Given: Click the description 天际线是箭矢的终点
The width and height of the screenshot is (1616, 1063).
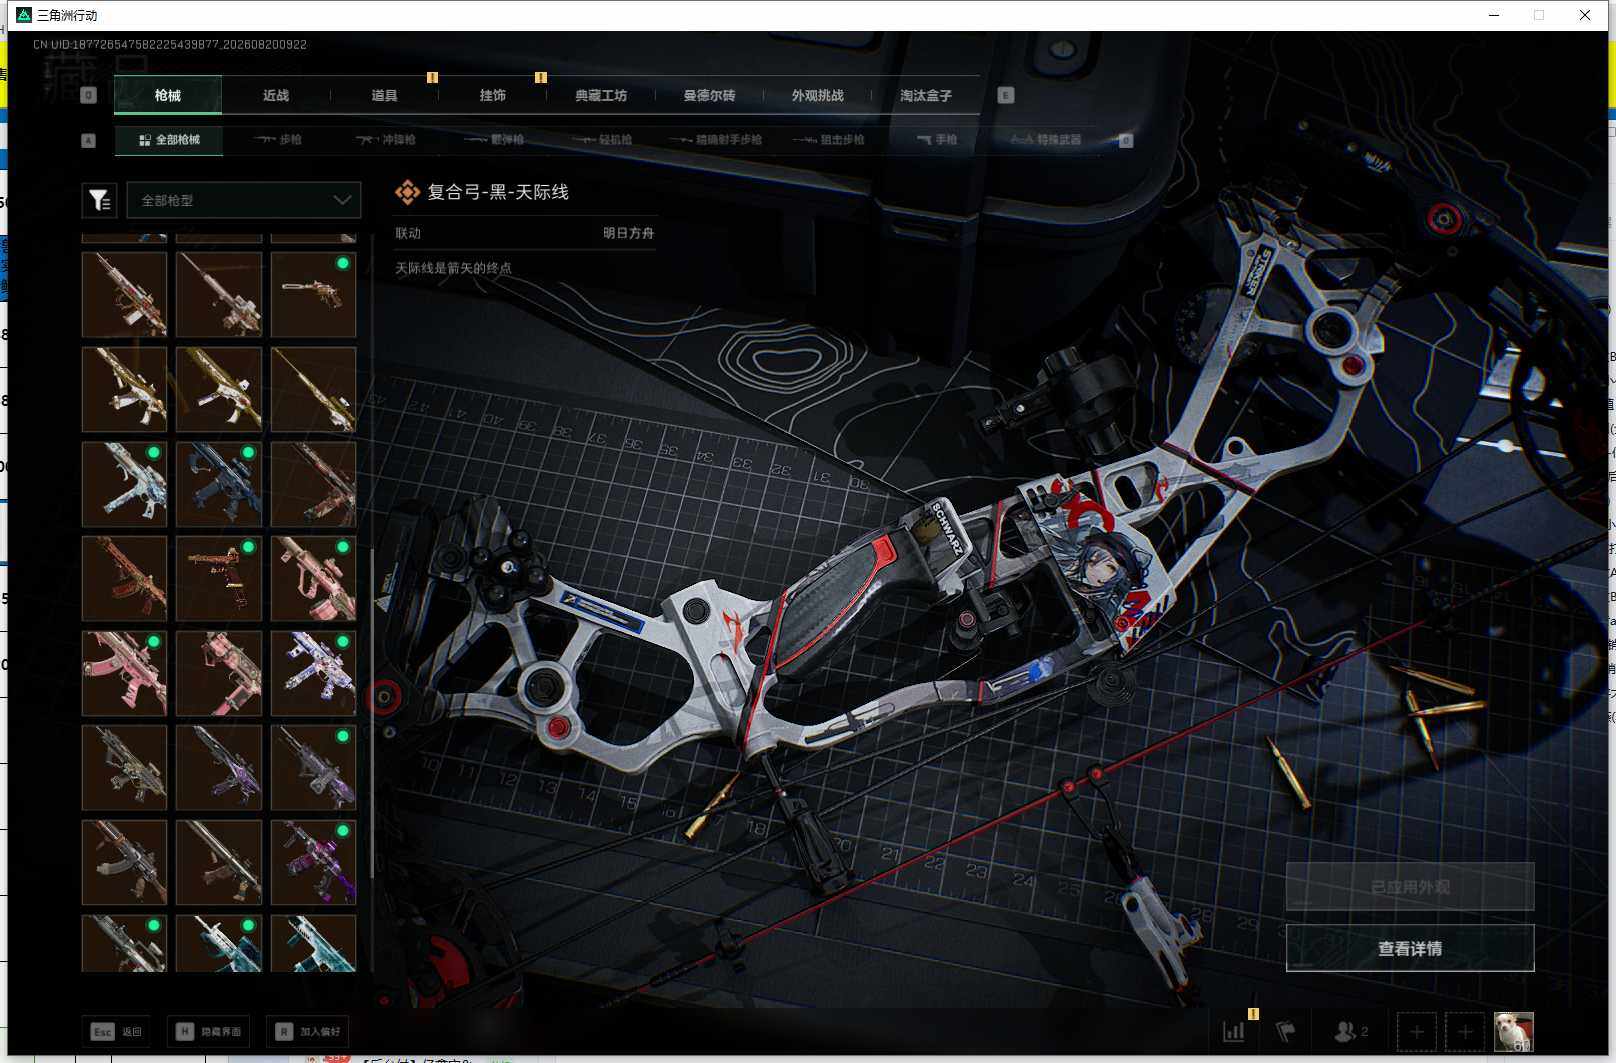Looking at the screenshot, I should tap(453, 268).
